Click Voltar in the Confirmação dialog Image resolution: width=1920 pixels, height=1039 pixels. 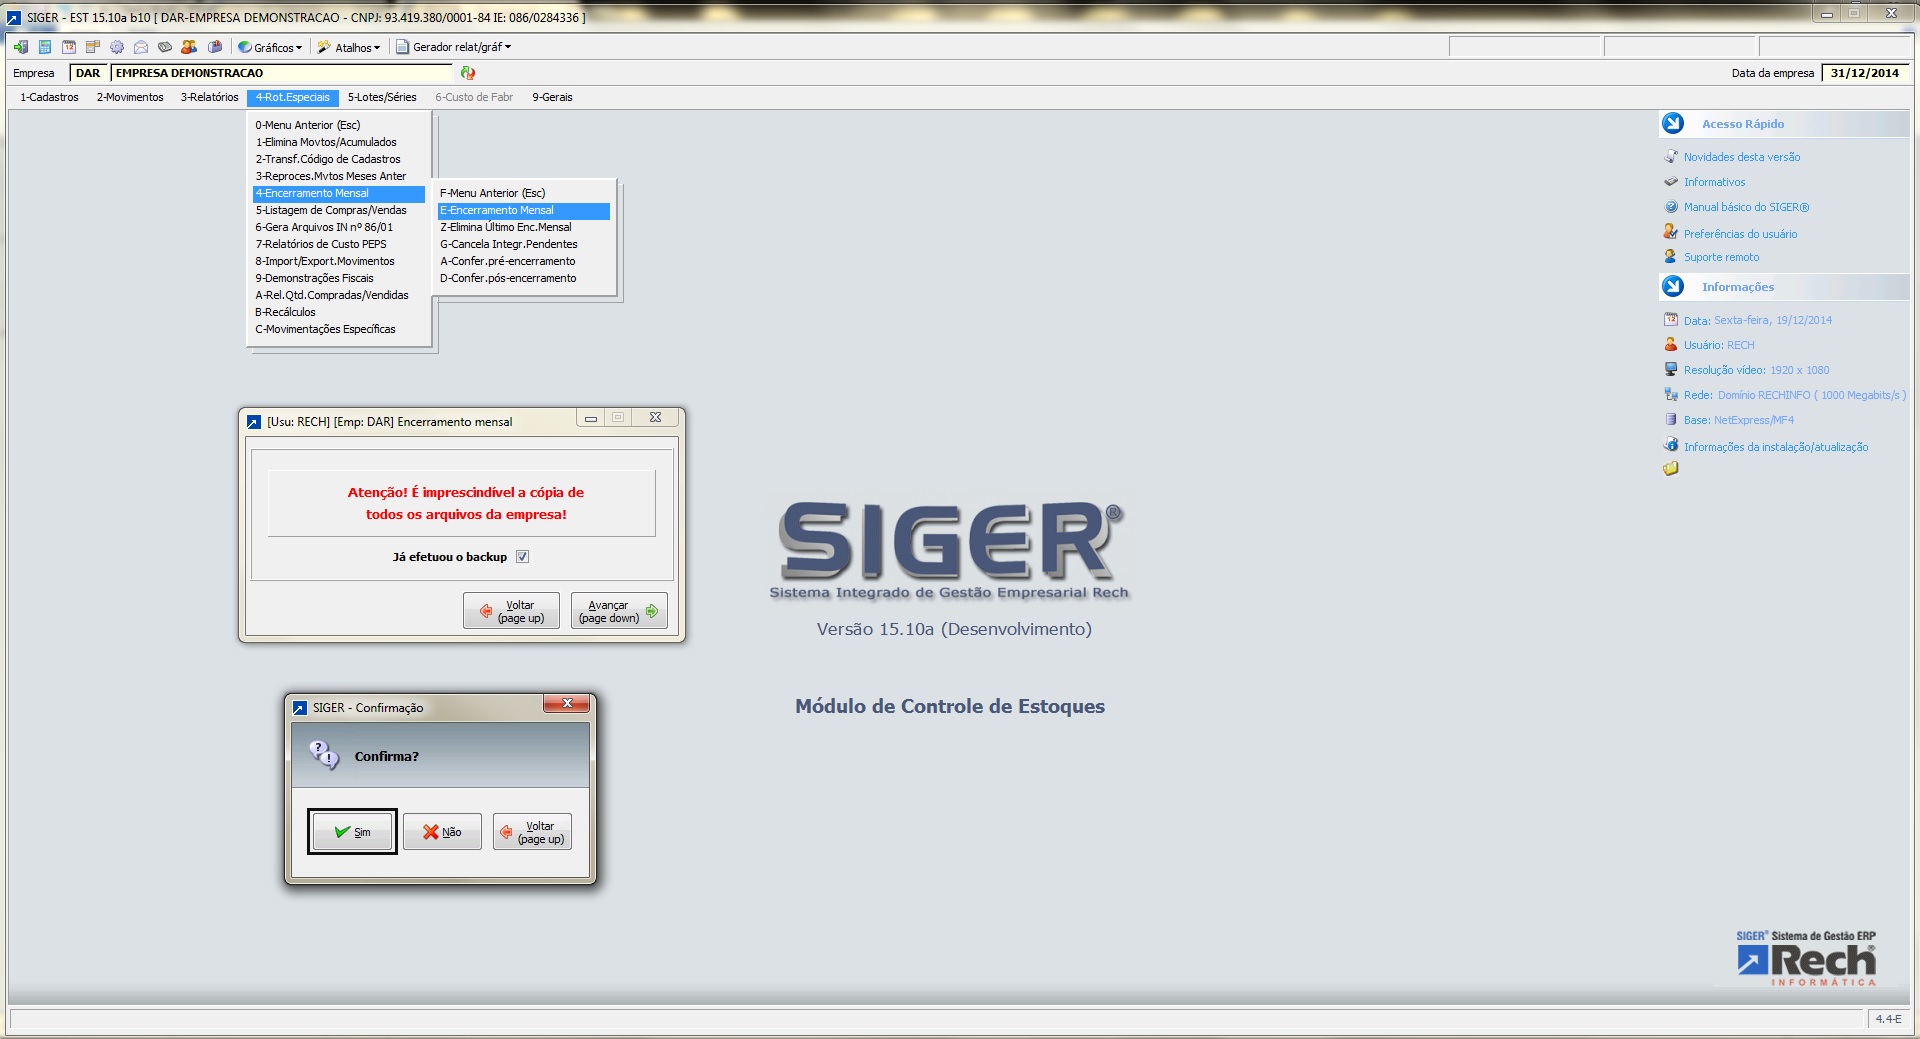532,832
